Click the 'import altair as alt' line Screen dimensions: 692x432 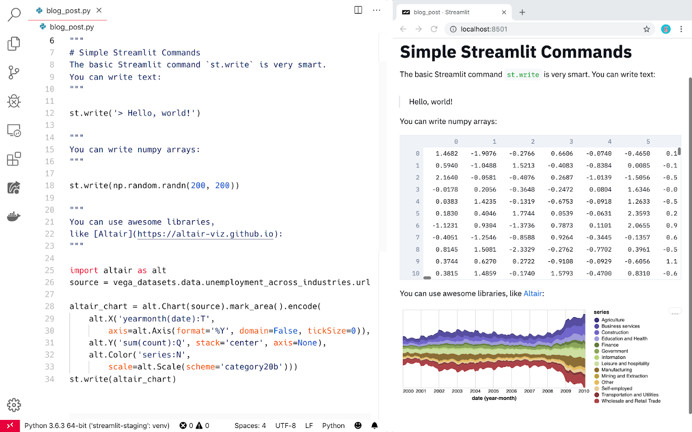pos(117,270)
